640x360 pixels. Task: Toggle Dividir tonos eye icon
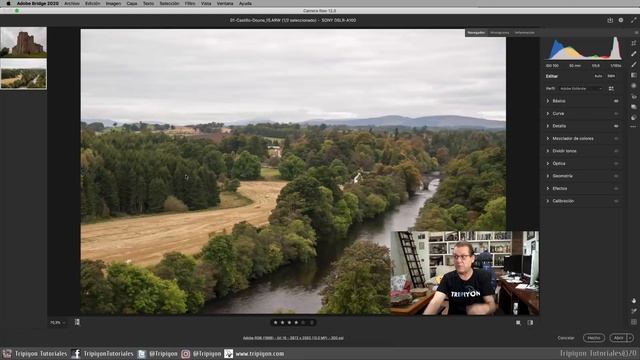point(616,151)
